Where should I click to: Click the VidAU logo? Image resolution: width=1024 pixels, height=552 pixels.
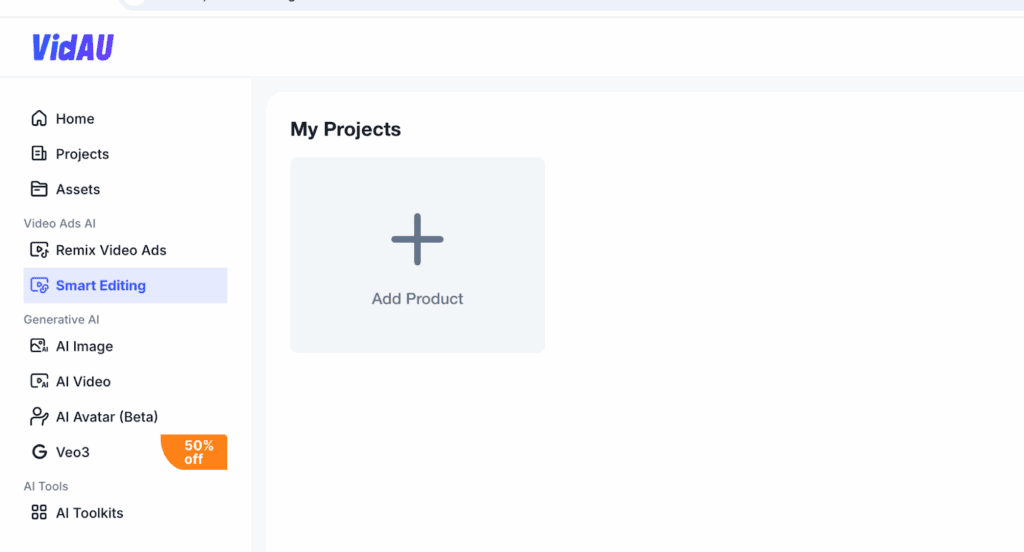click(x=72, y=47)
